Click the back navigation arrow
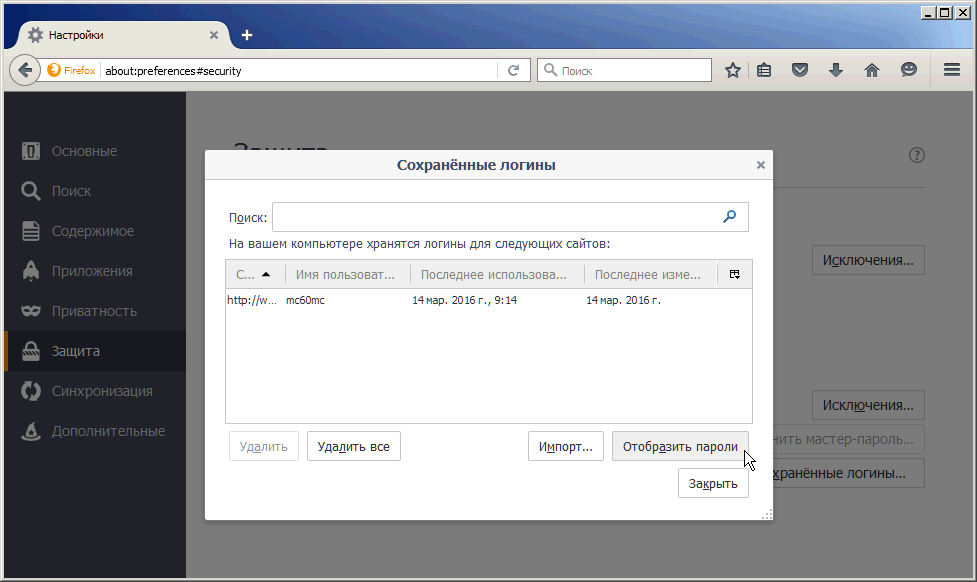The image size is (977, 582). pyautogui.click(x=26, y=70)
